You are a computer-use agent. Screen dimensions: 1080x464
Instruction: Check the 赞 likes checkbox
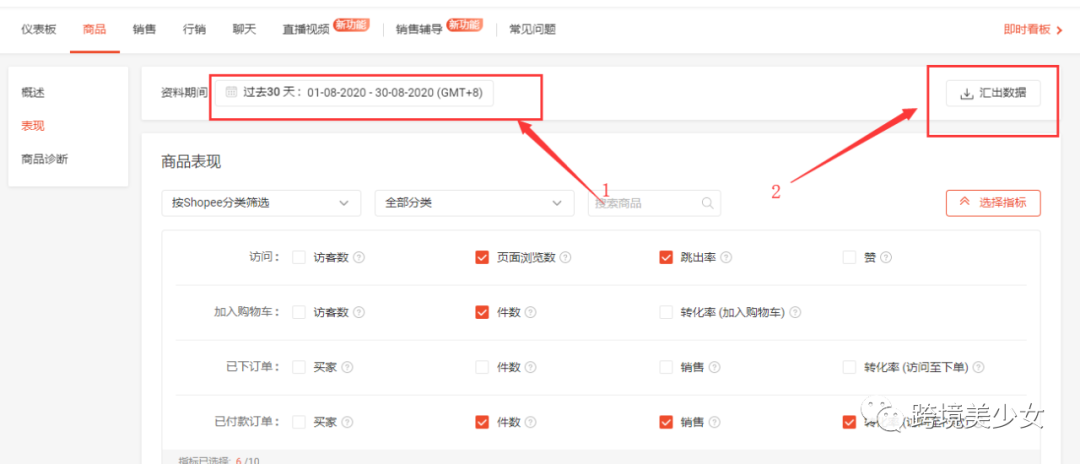pos(849,257)
